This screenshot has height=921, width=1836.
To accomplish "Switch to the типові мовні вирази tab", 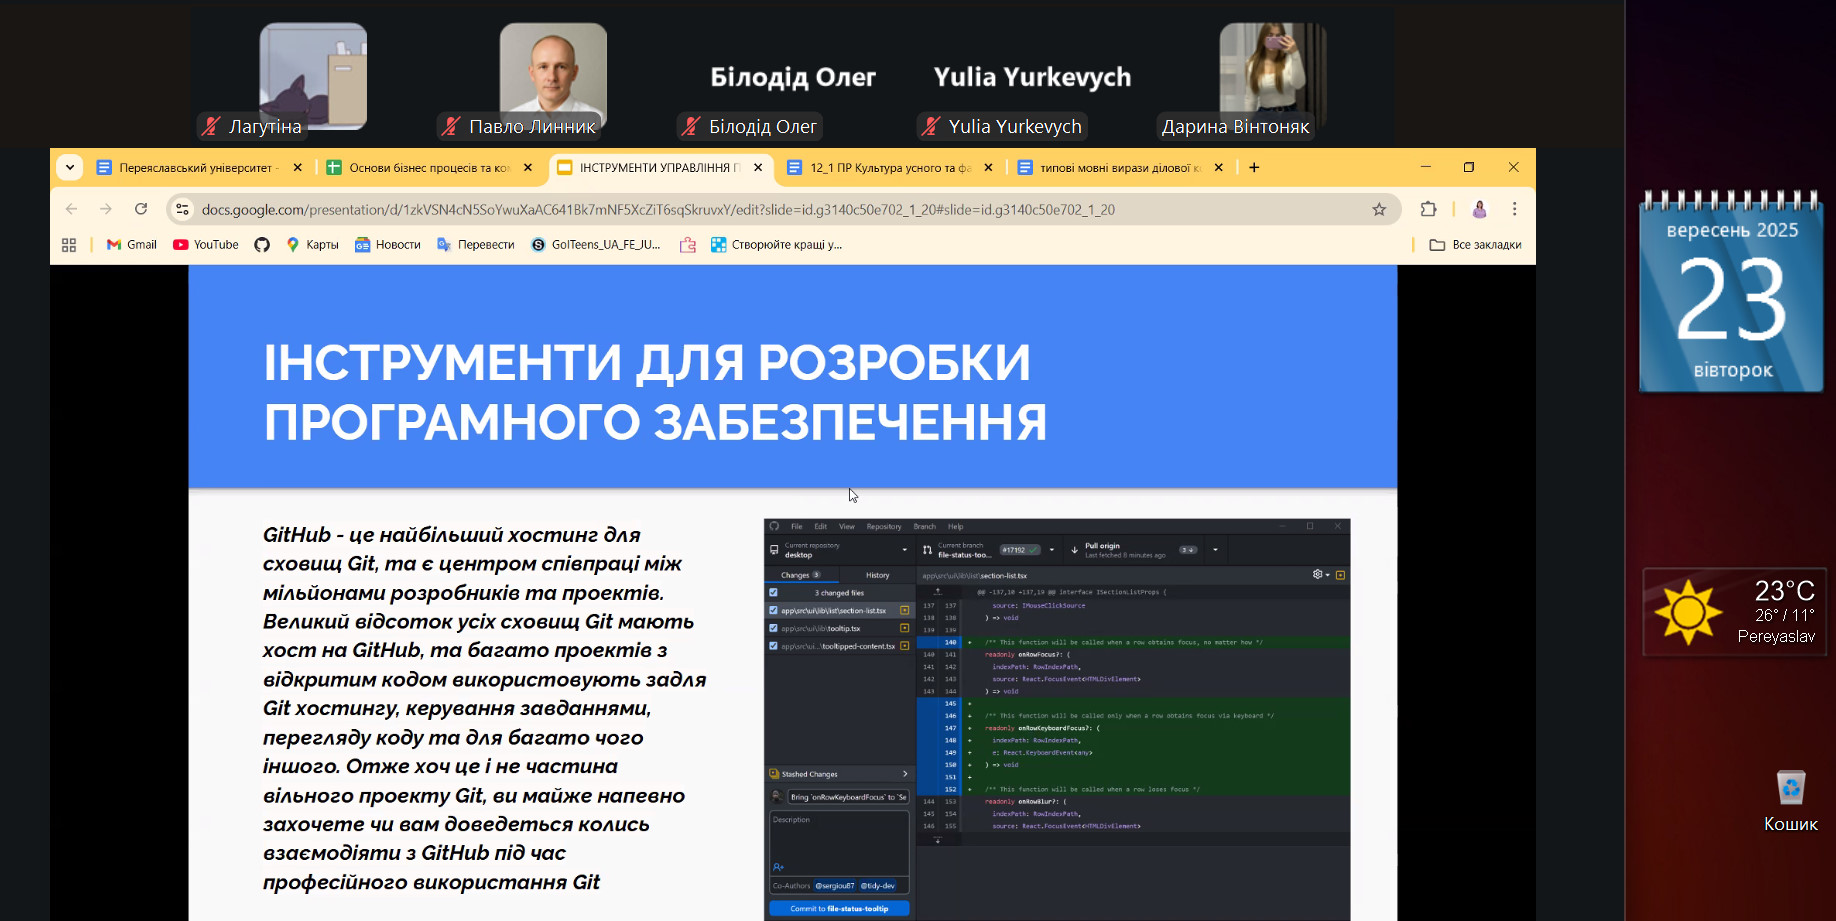I will pos(1115,168).
